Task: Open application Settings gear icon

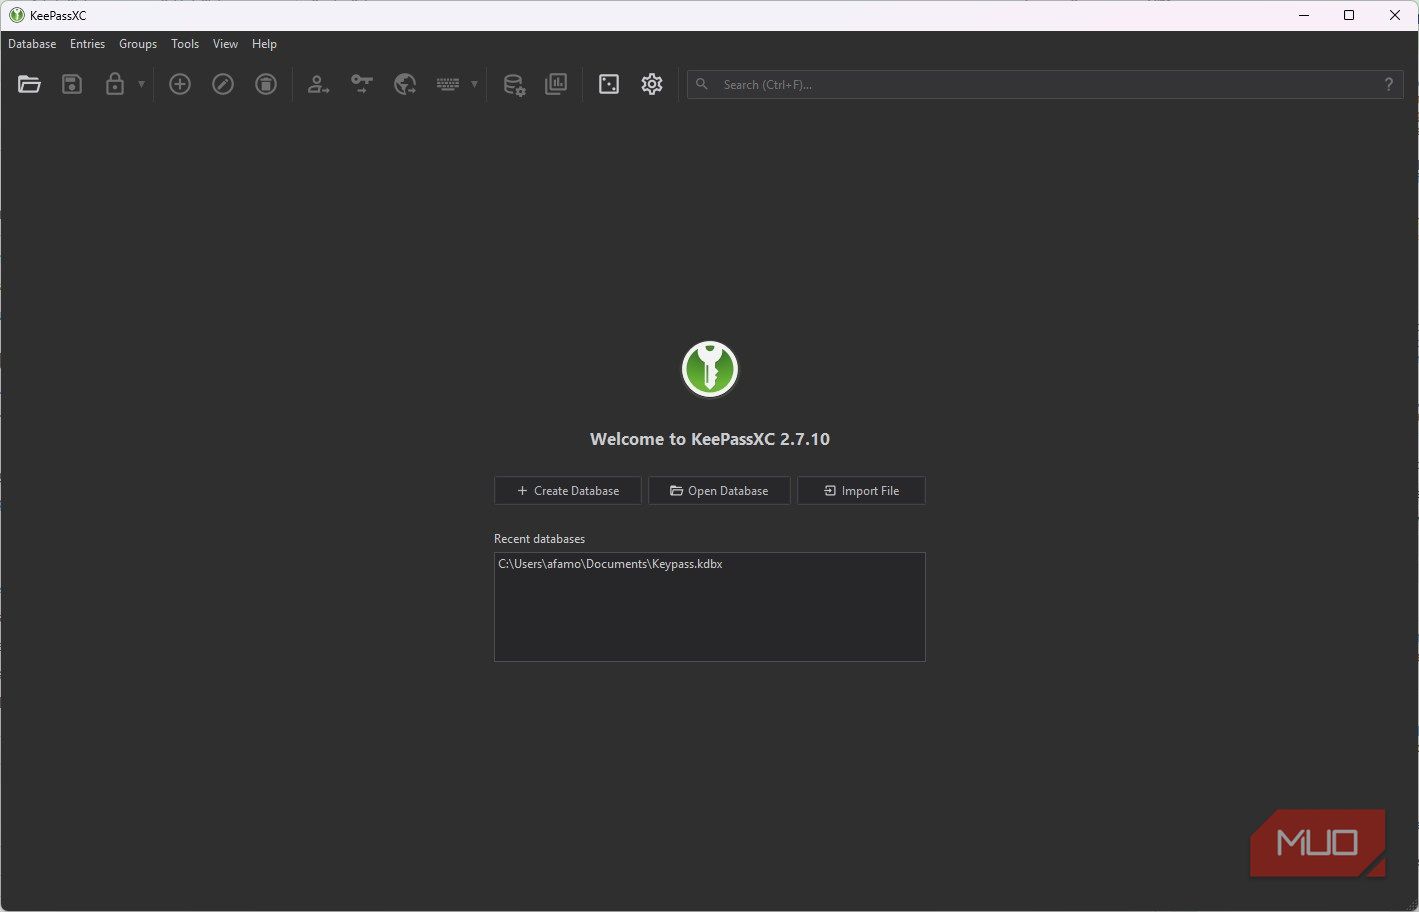Action: [652, 85]
